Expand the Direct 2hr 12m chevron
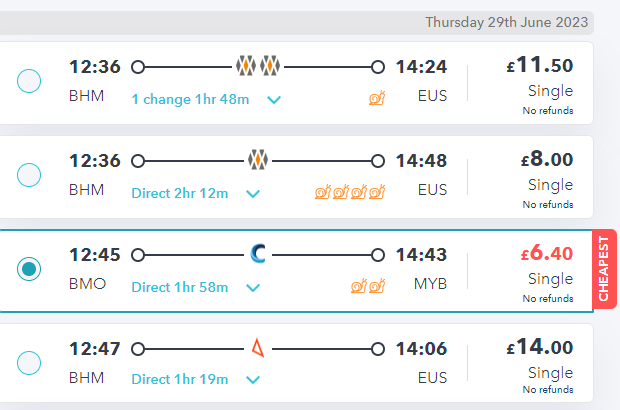This screenshot has width=620, height=410. 253,194
